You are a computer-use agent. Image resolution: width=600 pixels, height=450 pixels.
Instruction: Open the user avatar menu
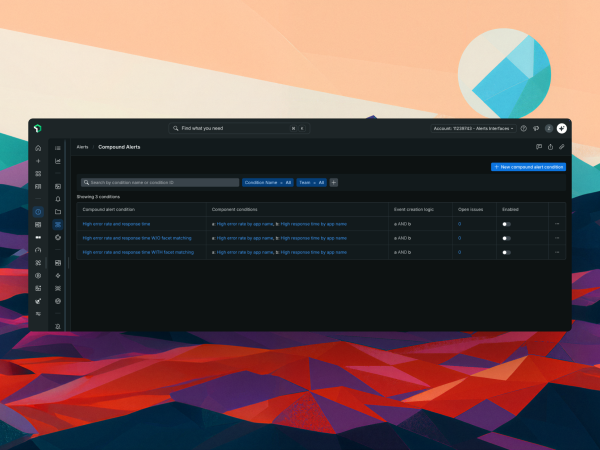549,129
